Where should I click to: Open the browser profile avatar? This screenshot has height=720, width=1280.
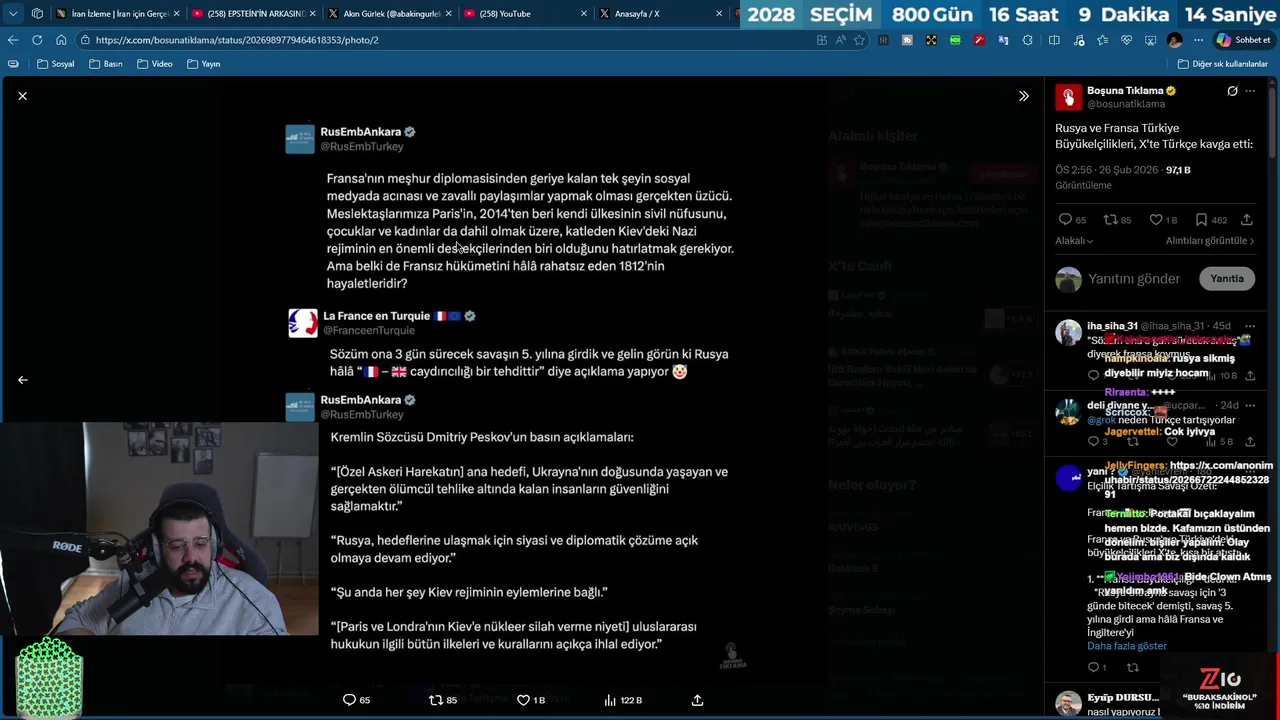1174,40
